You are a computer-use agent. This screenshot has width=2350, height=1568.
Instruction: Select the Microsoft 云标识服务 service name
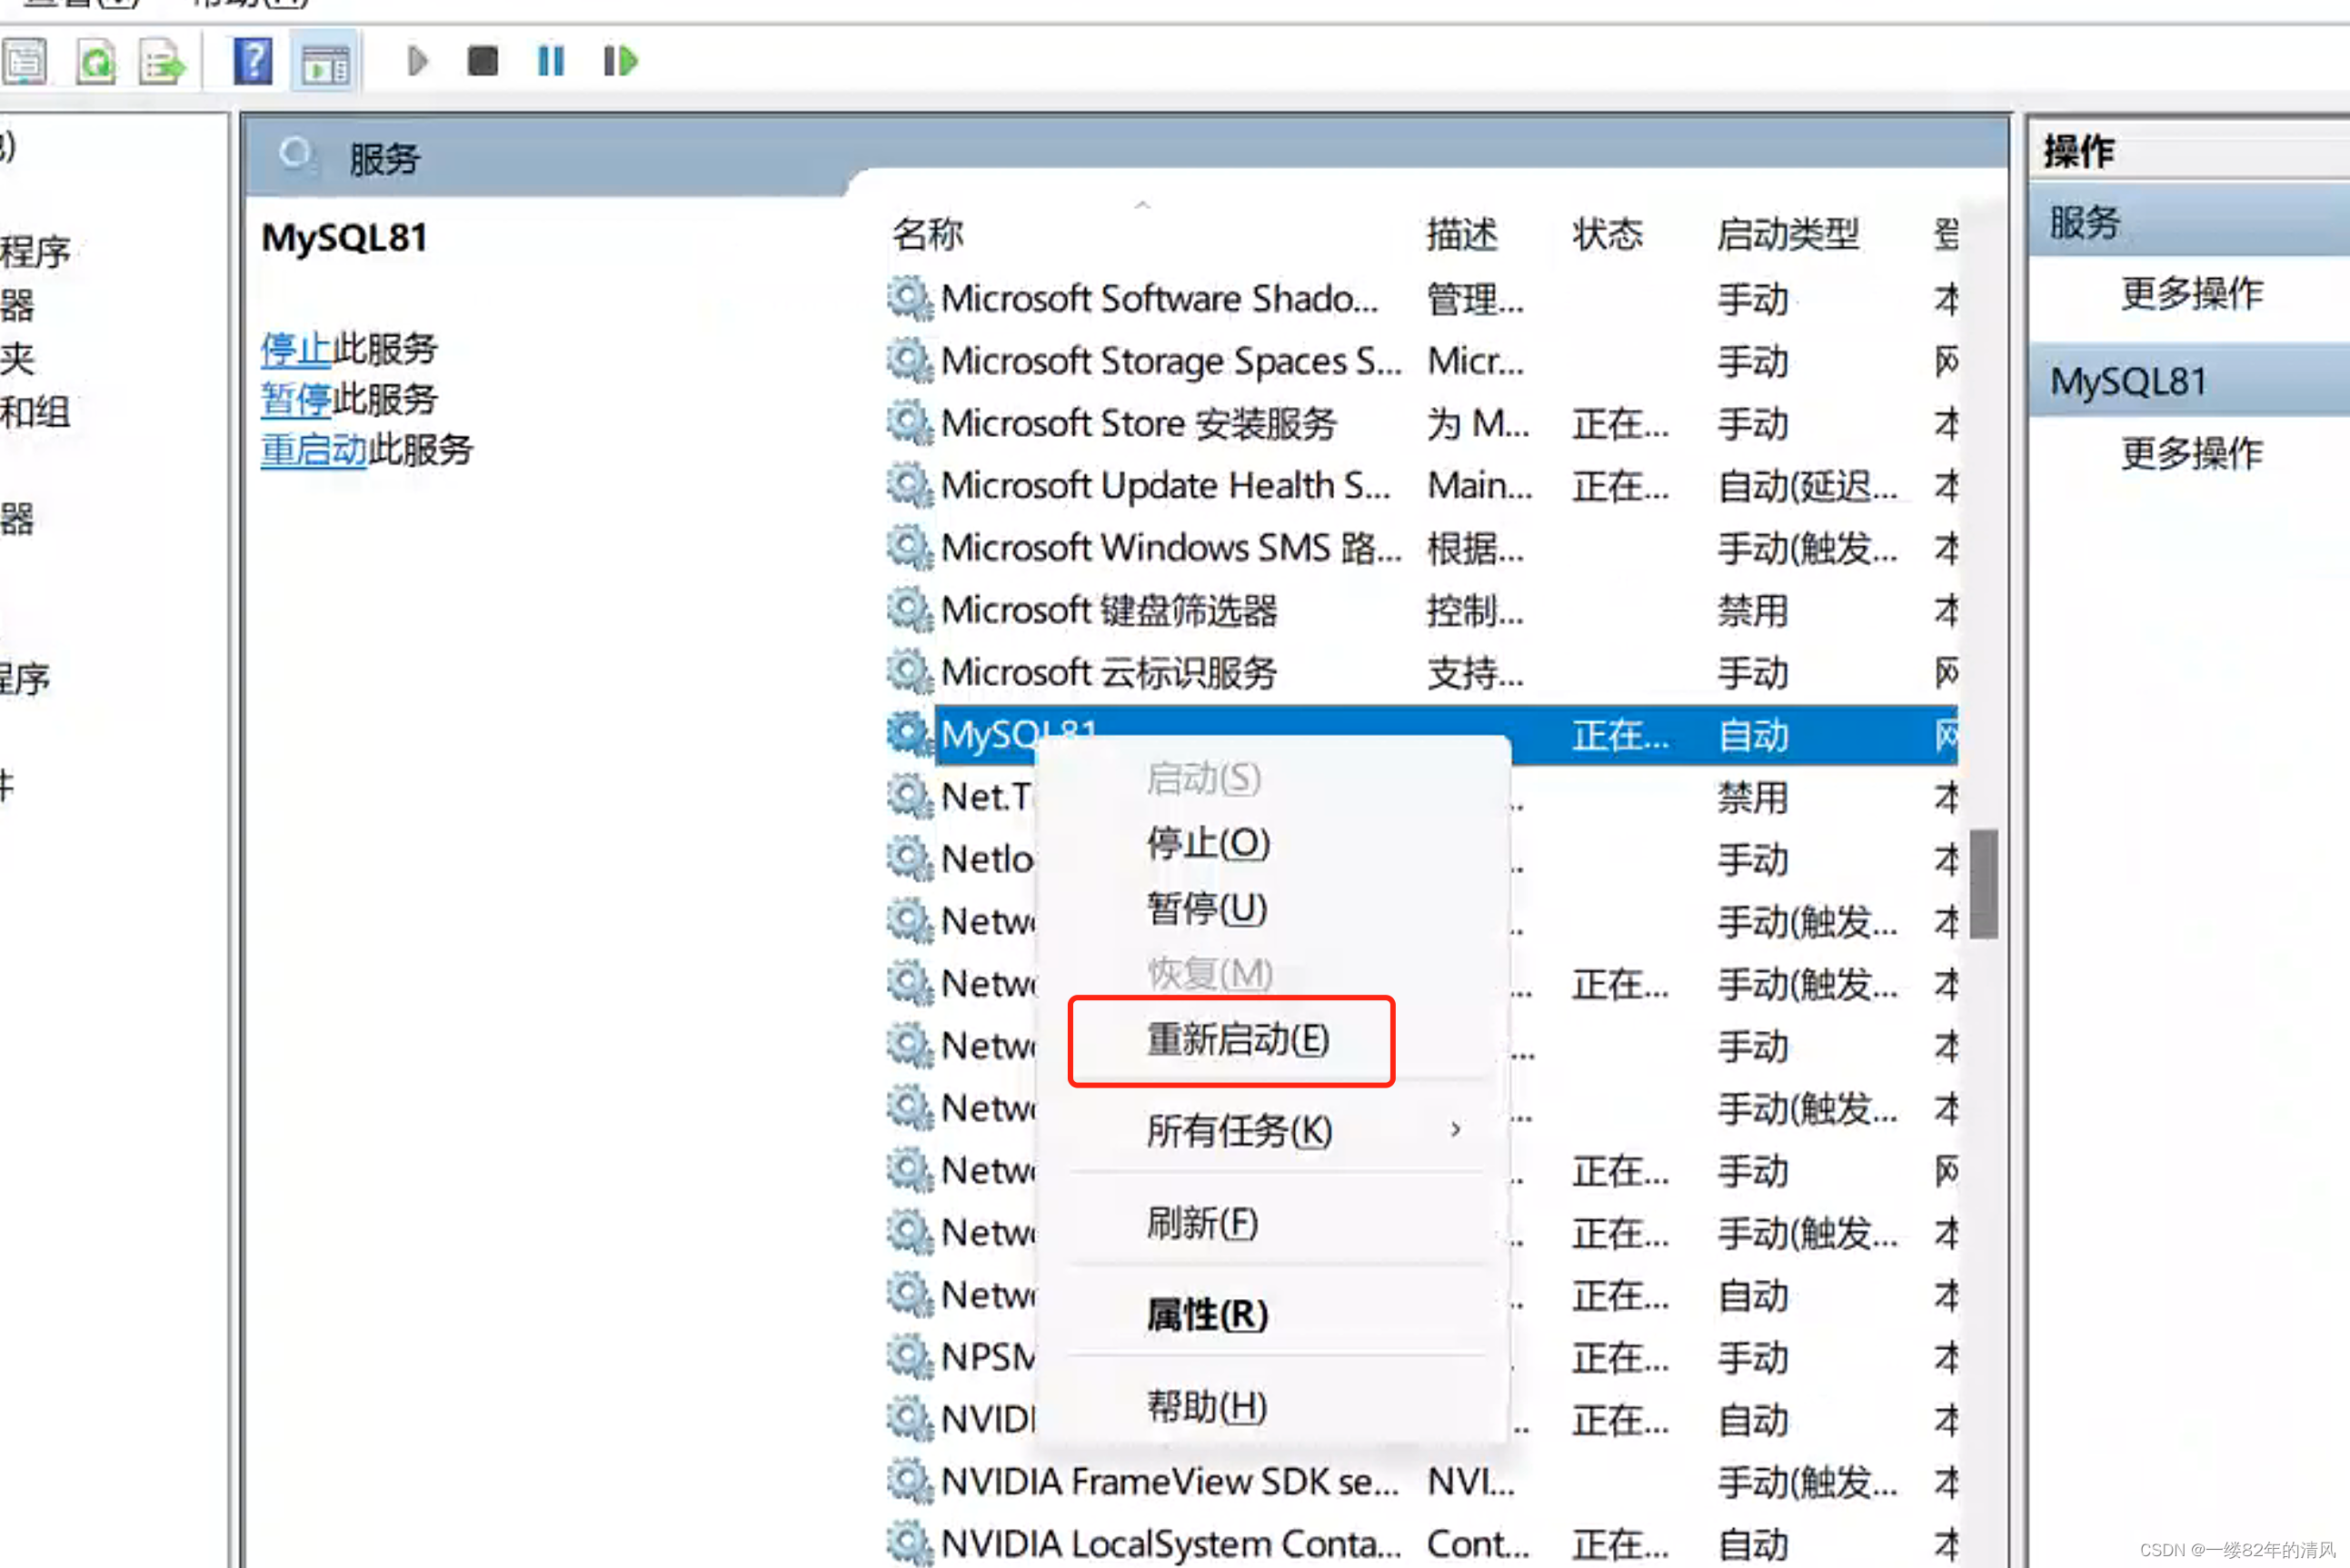pyautogui.click(x=1109, y=672)
